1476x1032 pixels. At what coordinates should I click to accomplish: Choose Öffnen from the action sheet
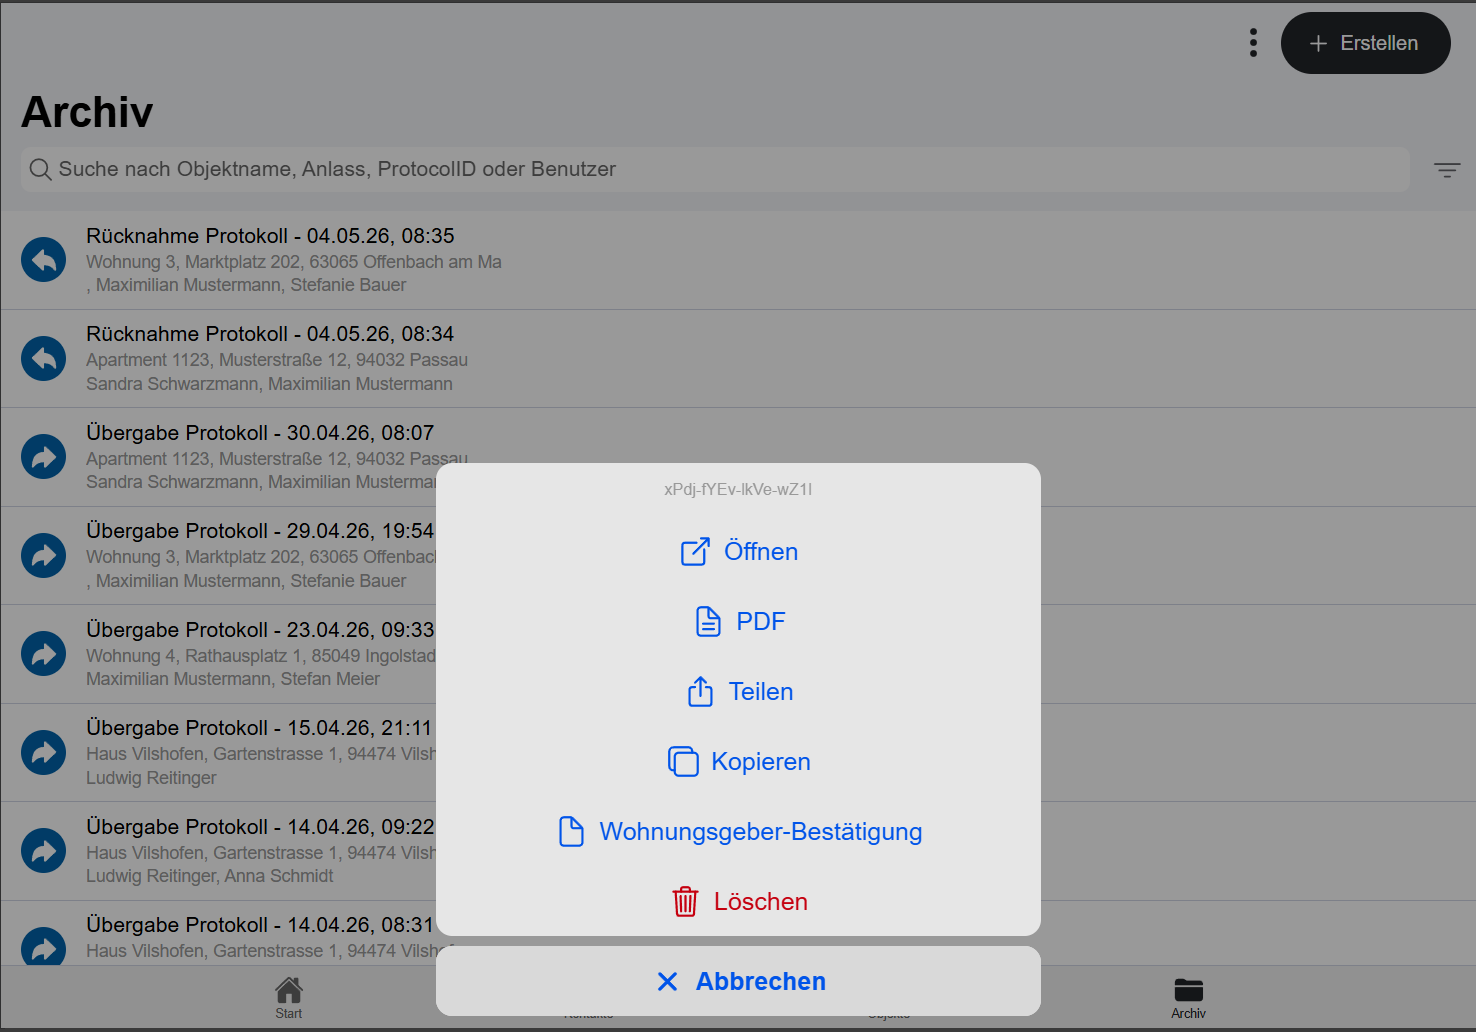coord(739,551)
